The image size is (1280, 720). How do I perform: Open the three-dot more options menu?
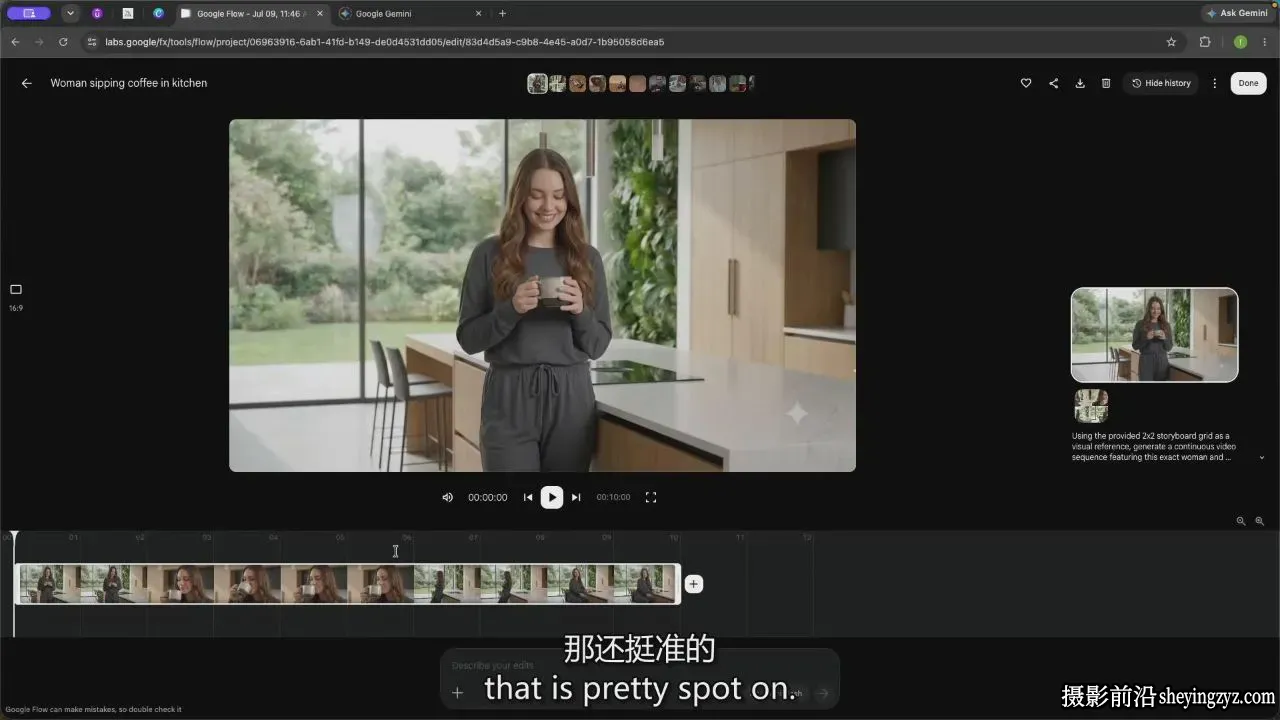[x=1215, y=83]
